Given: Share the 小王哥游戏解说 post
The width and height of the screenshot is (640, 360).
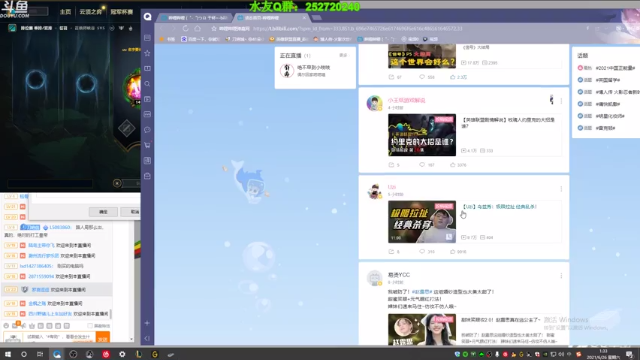Looking at the screenshot, I should 394,165.
